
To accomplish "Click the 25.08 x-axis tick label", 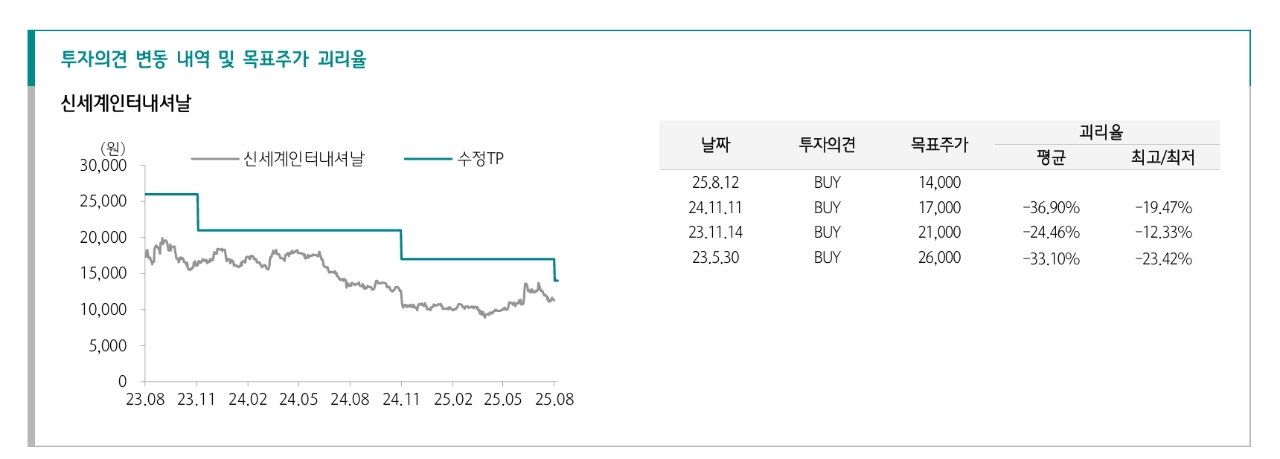I will click(554, 398).
